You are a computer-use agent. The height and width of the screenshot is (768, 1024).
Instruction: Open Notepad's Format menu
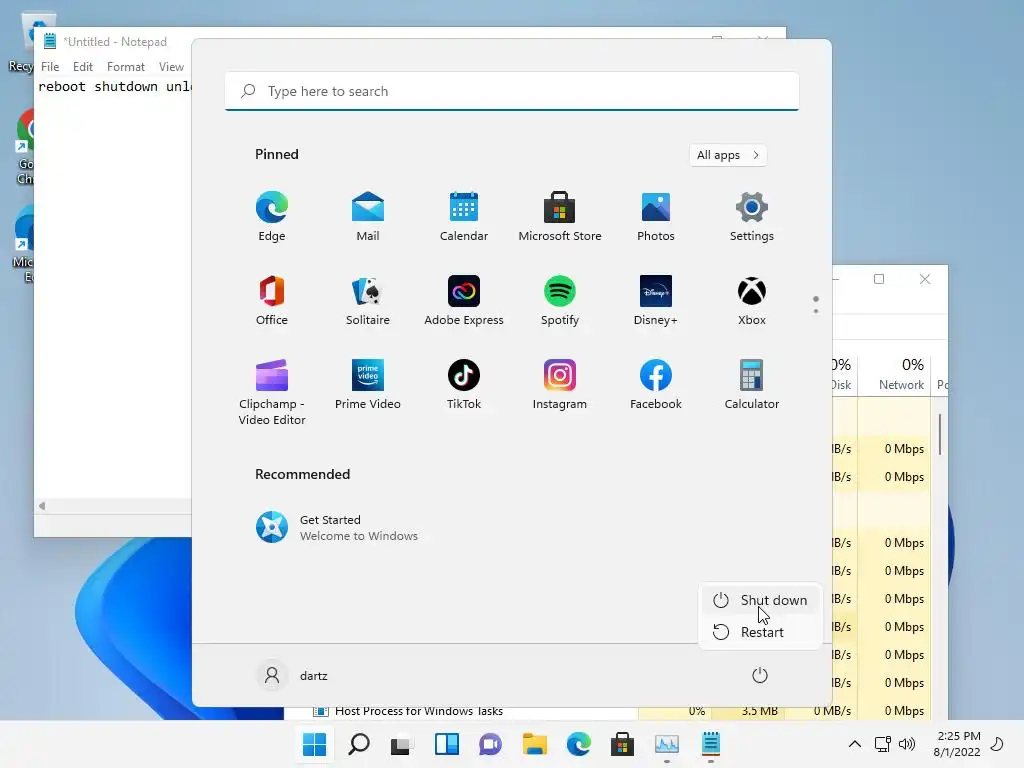coord(125,67)
